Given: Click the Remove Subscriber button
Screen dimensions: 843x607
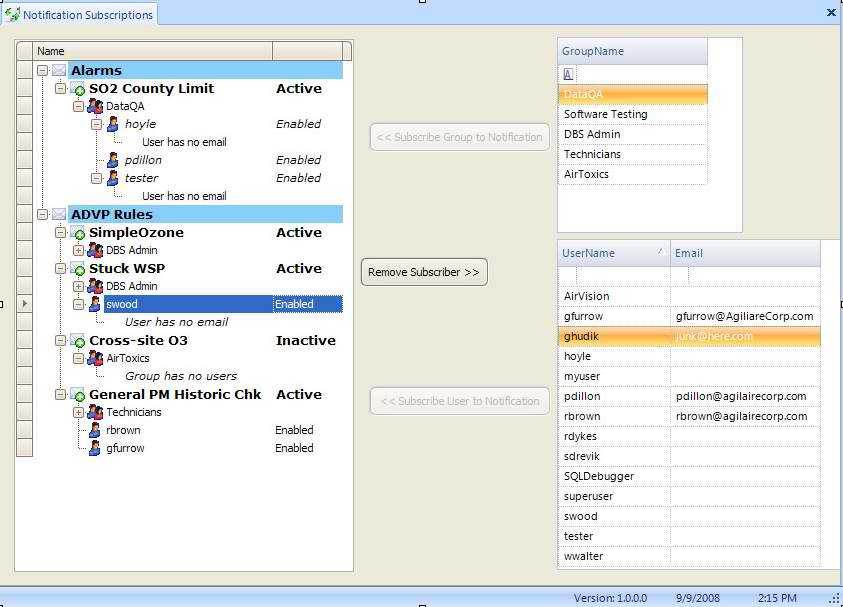Looking at the screenshot, I should tap(424, 272).
